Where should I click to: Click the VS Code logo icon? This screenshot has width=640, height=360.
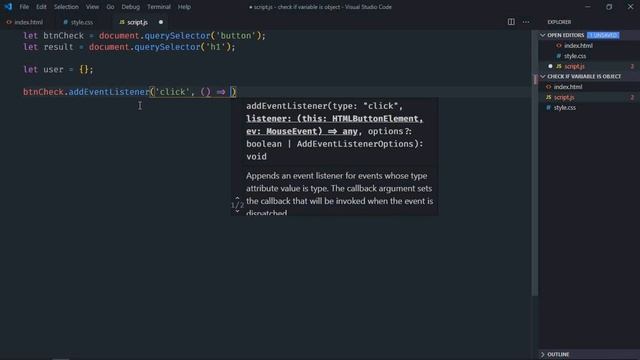pos(8,7)
